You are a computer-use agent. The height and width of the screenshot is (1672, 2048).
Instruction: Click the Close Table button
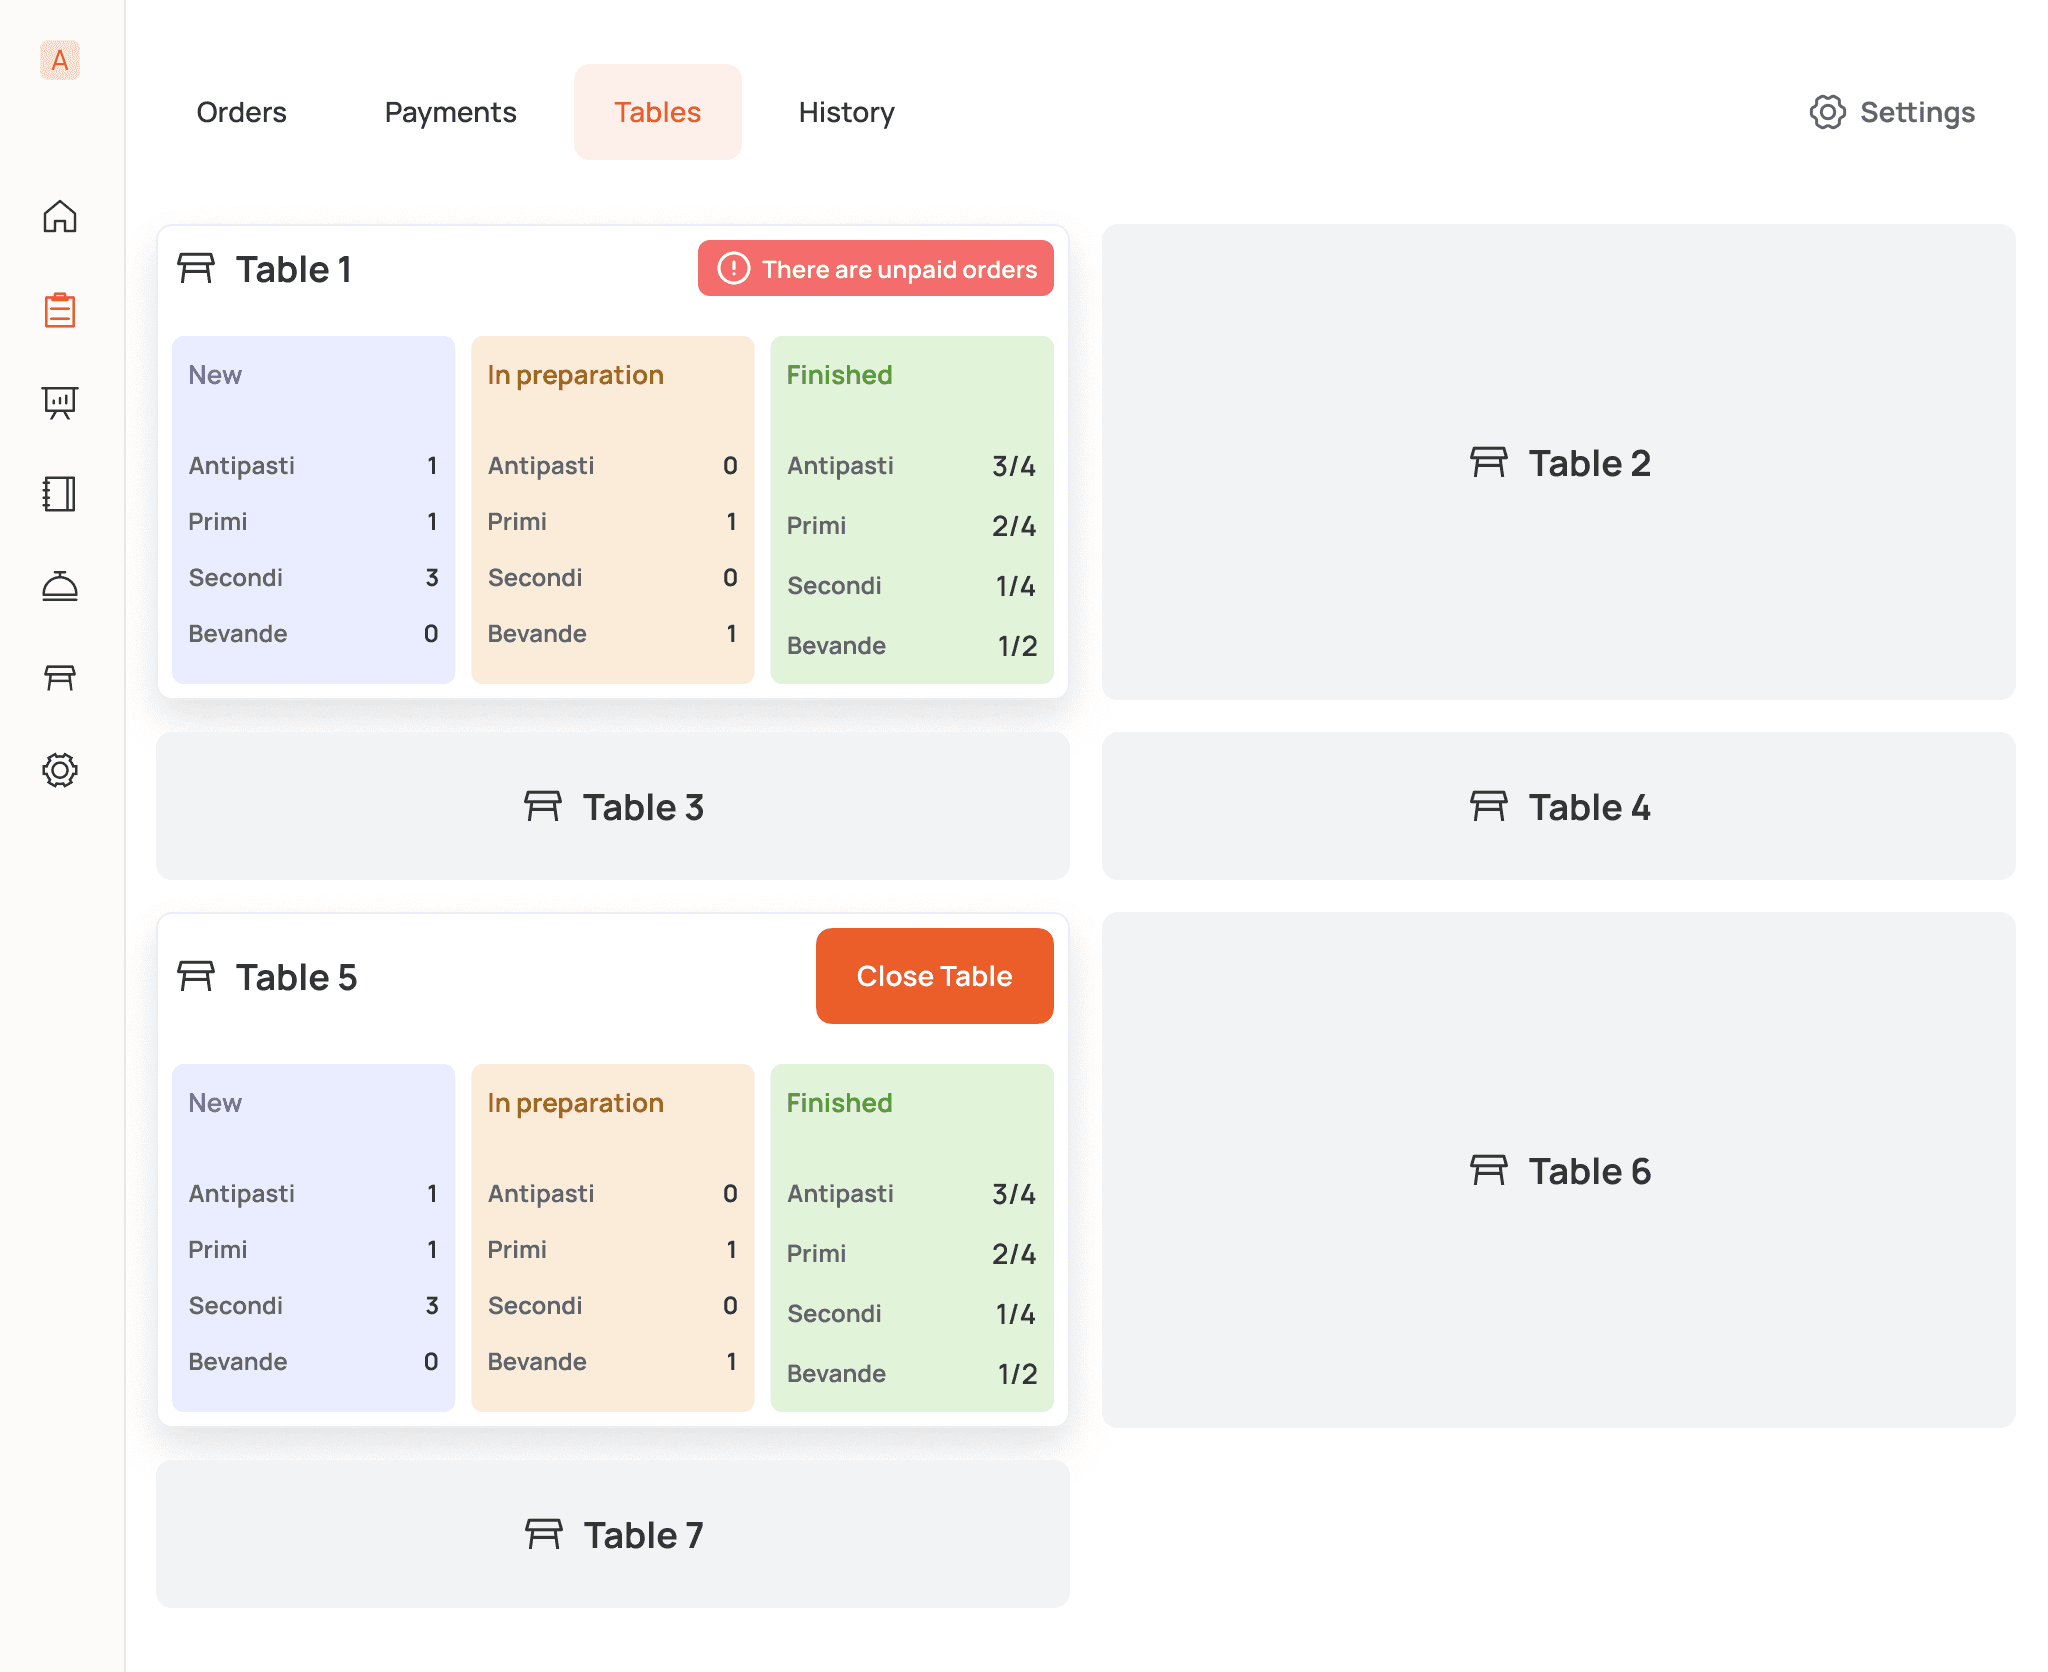(x=934, y=976)
